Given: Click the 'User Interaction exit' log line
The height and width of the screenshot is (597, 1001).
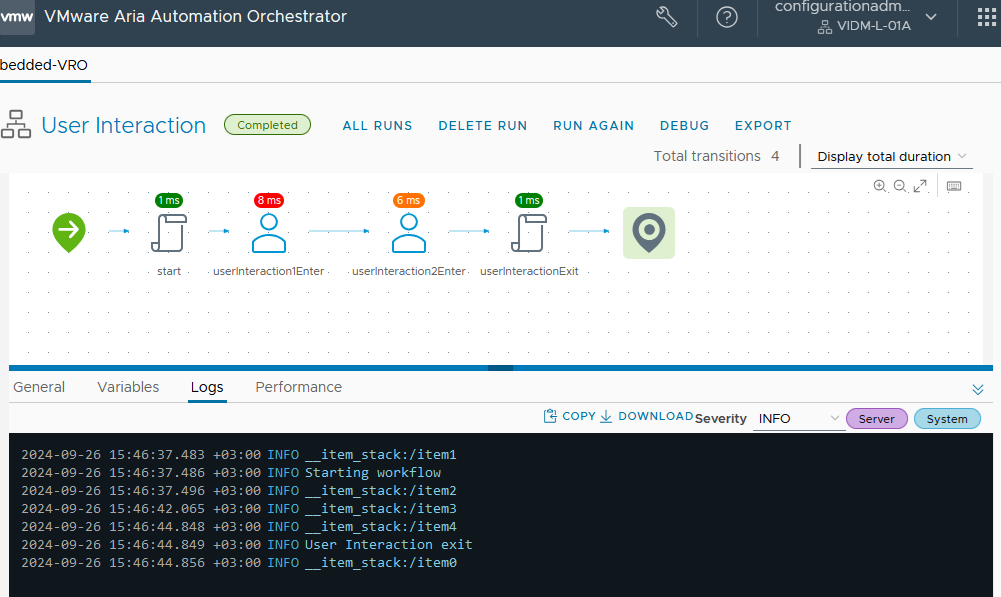Looking at the screenshot, I should coord(388,545).
